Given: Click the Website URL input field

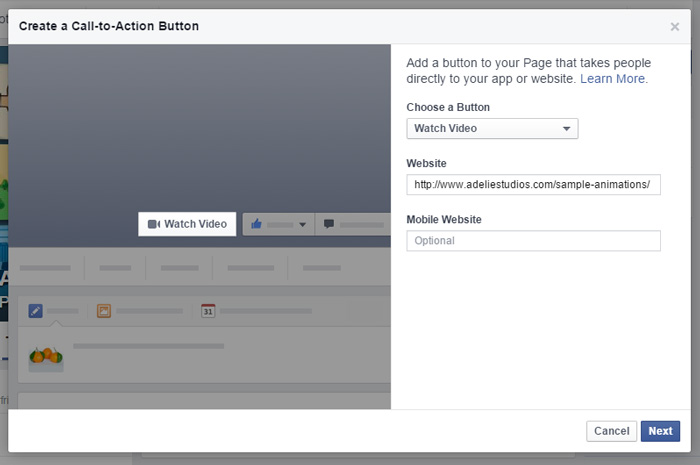Looking at the screenshot, I should [x=533, y=185].
